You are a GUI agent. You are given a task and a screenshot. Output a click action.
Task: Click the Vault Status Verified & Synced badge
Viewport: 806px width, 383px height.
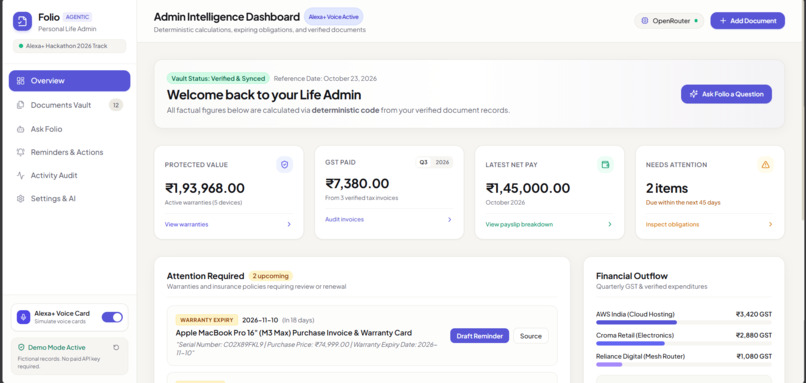(218, 78)
